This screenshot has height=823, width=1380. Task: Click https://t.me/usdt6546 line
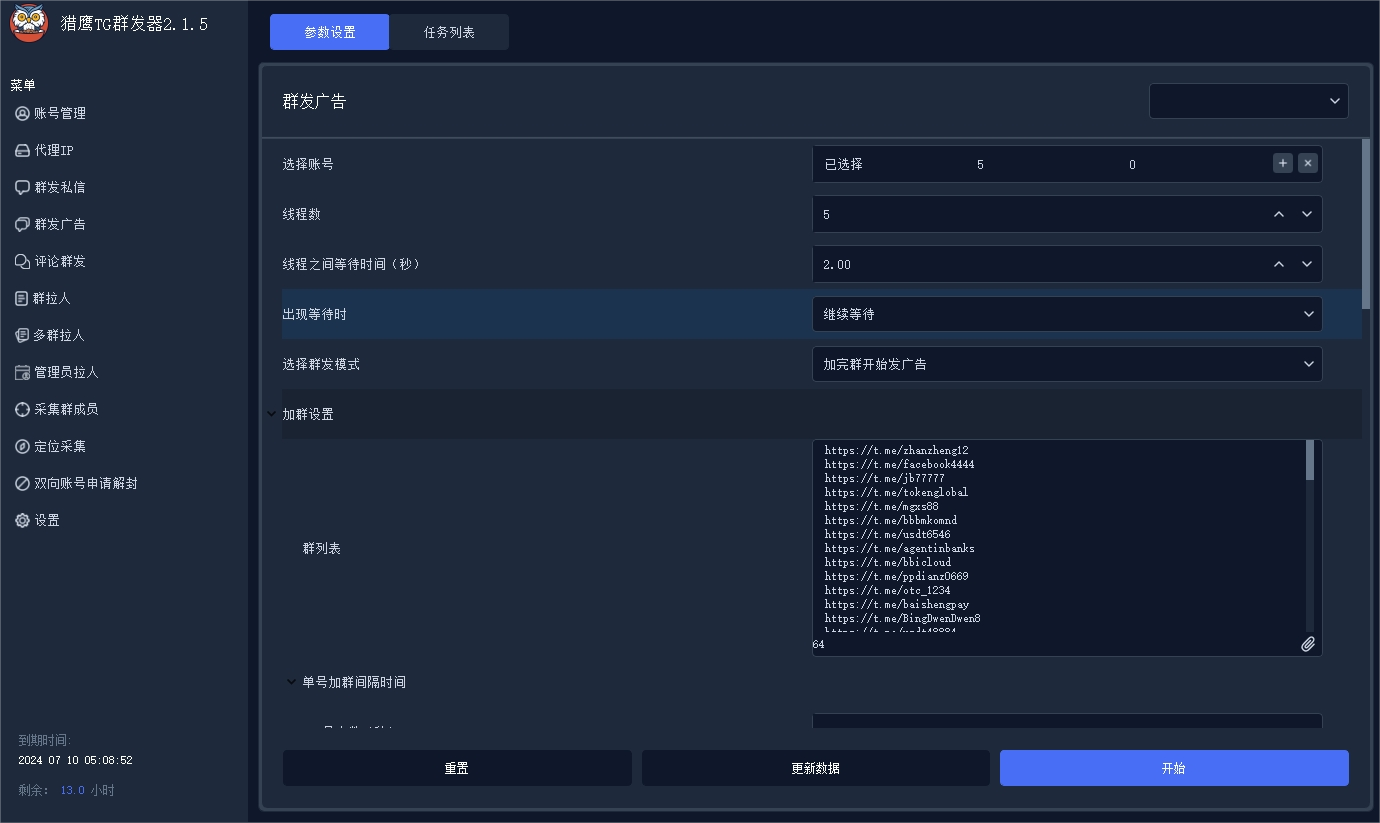(887, 534)
